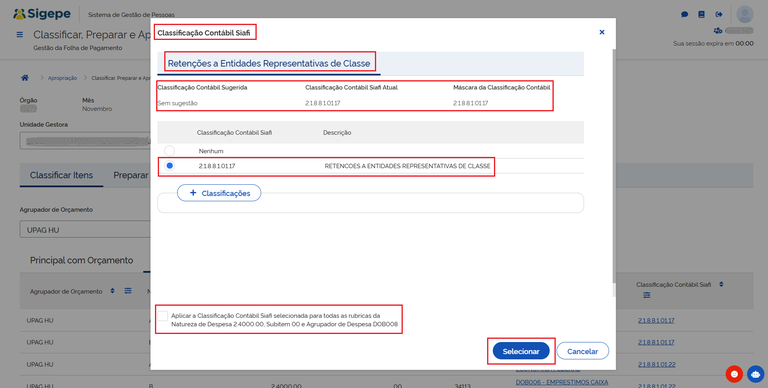
Task: Select Retenções a Entidades Representativas de Classe tab
Action: coord(269,64)
